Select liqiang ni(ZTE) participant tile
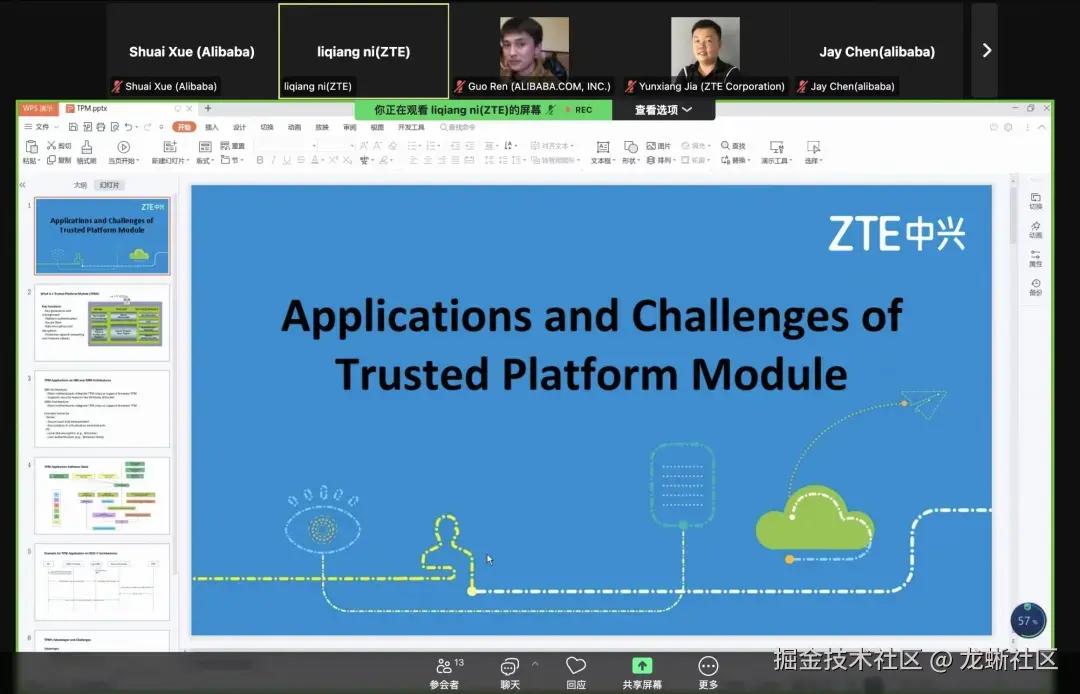Screen dimensions: 1080x694 point(364,51)
